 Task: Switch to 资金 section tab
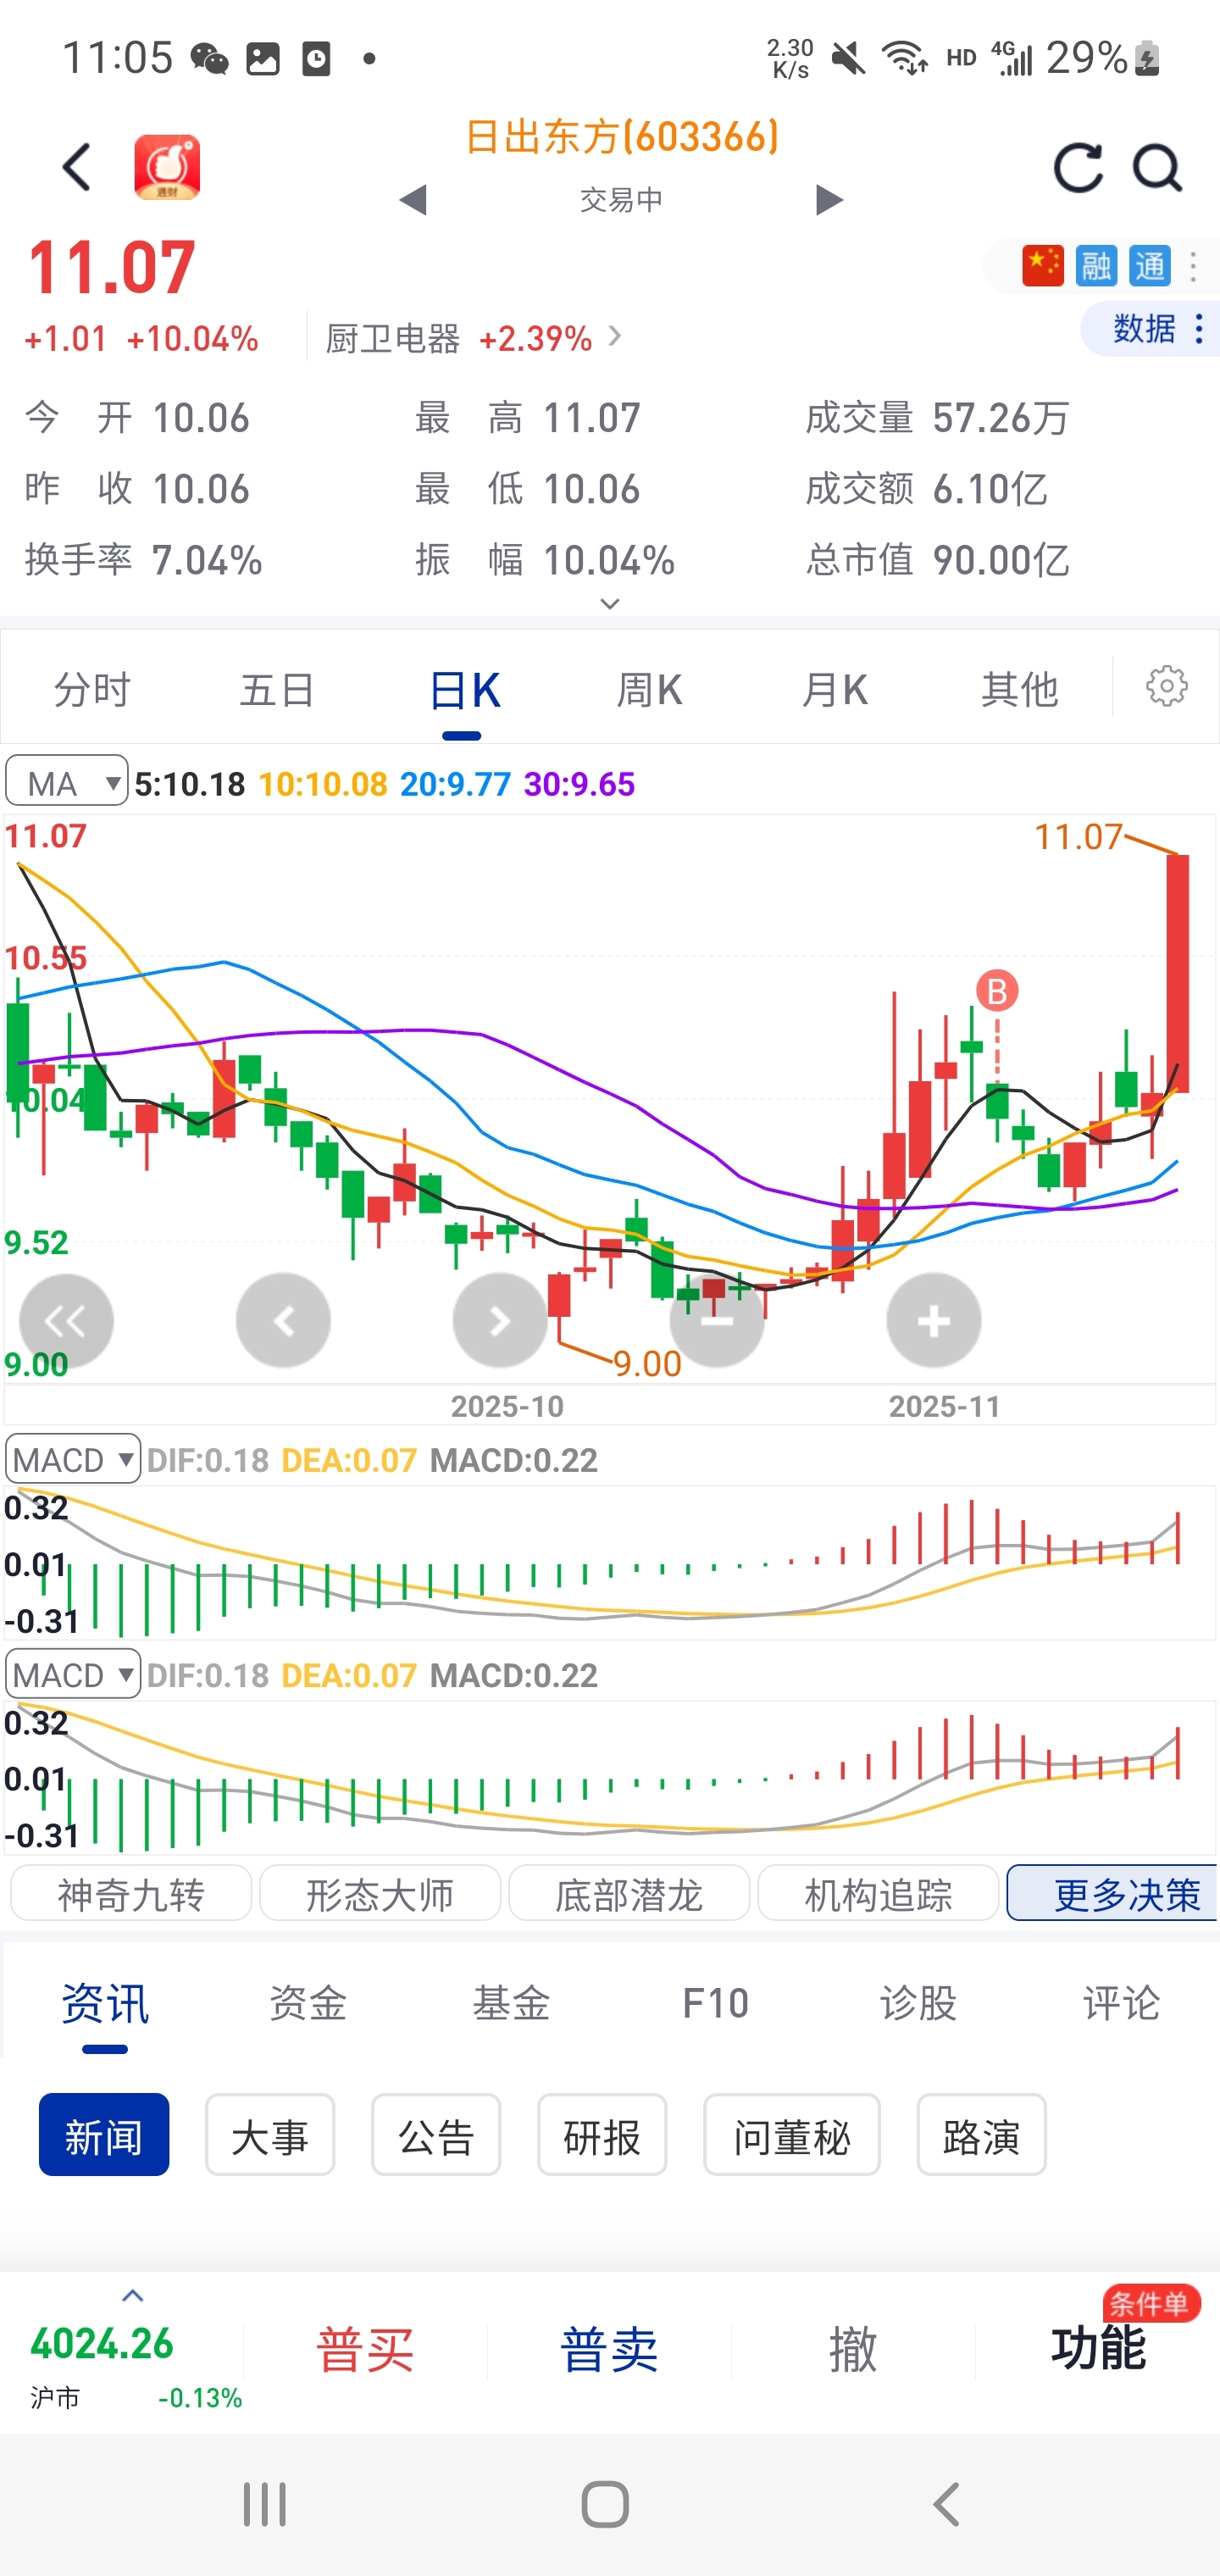(x=308, y=2004)
